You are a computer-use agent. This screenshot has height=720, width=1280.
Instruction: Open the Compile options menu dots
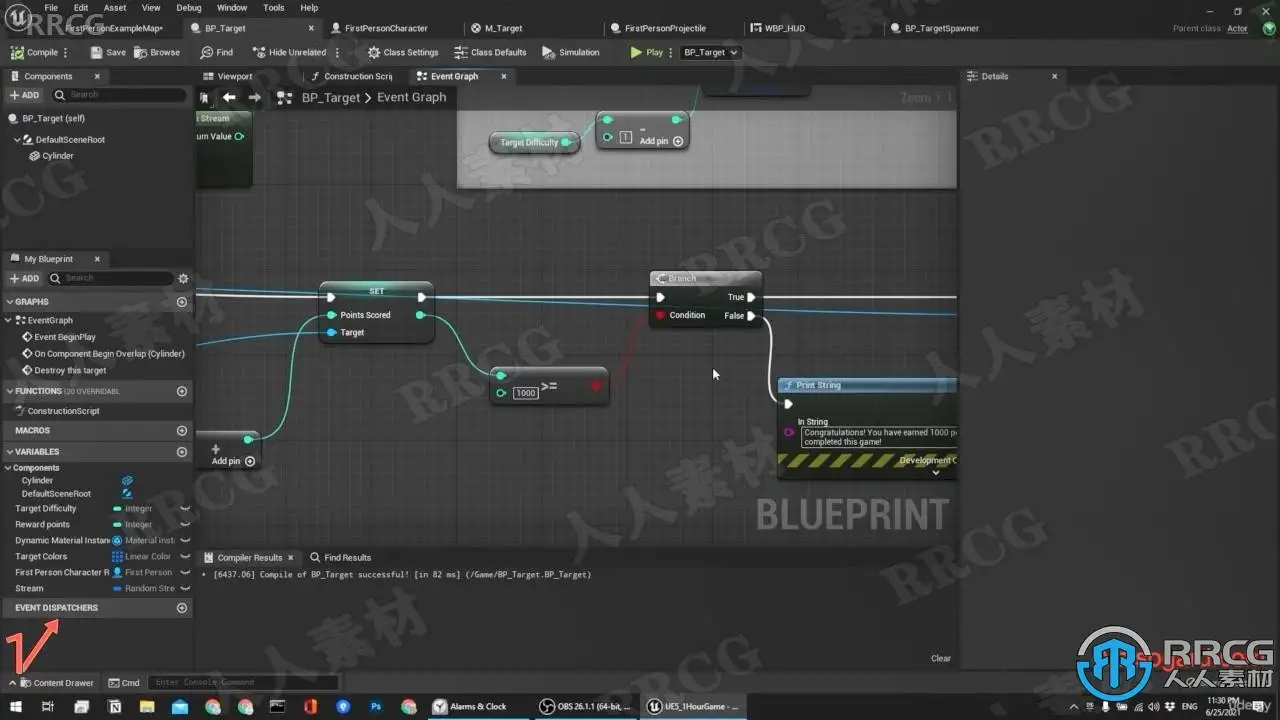(x=66, y=52)
